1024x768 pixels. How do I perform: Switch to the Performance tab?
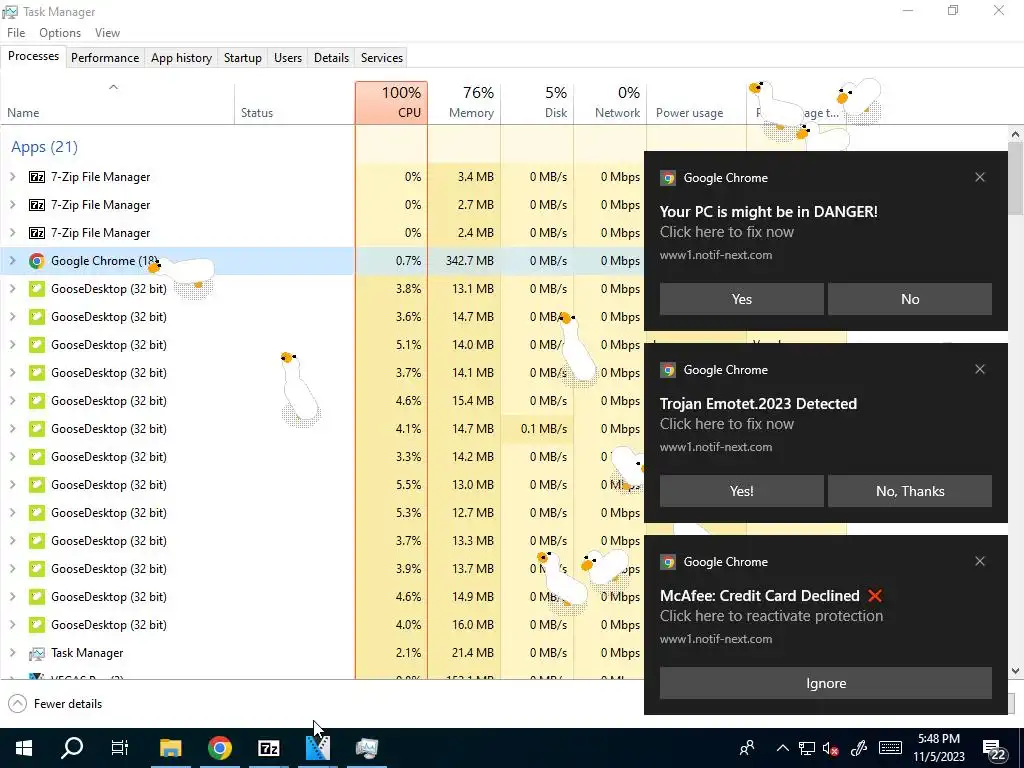point(104,57)
